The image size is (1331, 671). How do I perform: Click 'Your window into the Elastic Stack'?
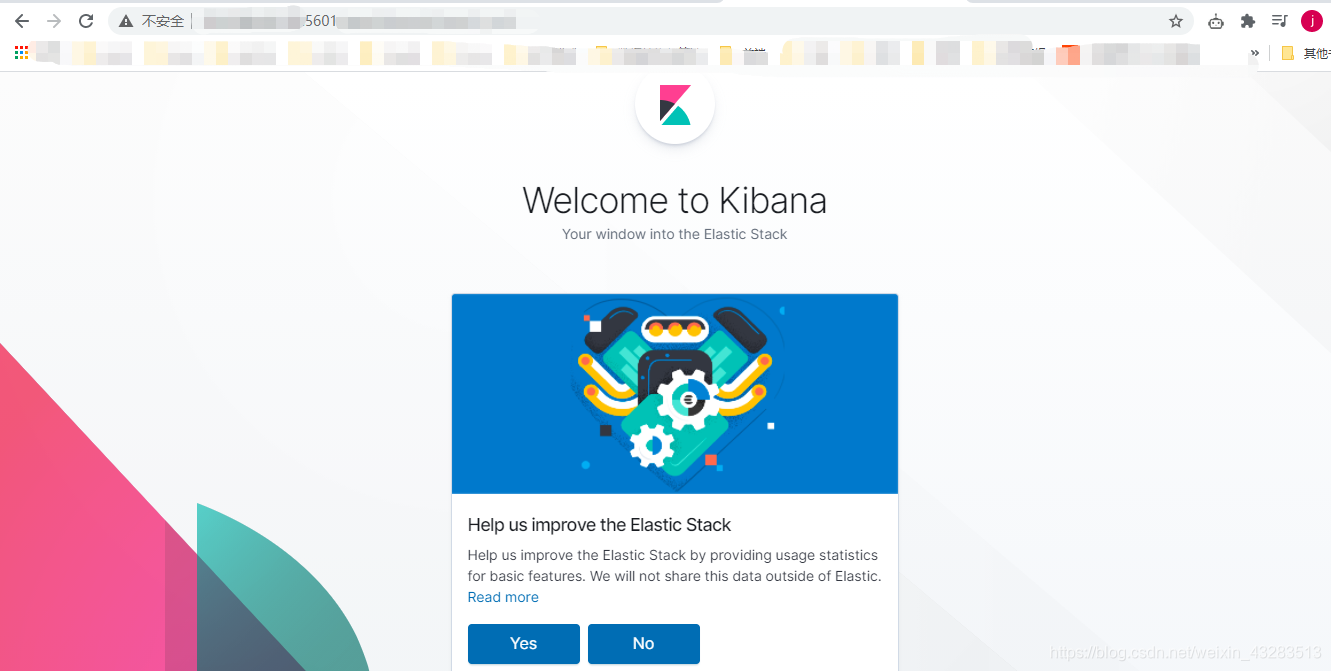click(675, 234)
